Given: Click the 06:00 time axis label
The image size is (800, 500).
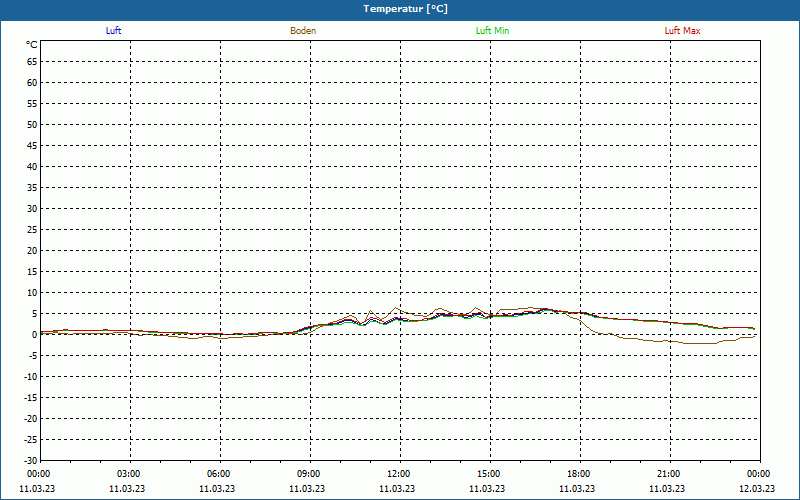Looking at the screenshot, I should (218, 474).
